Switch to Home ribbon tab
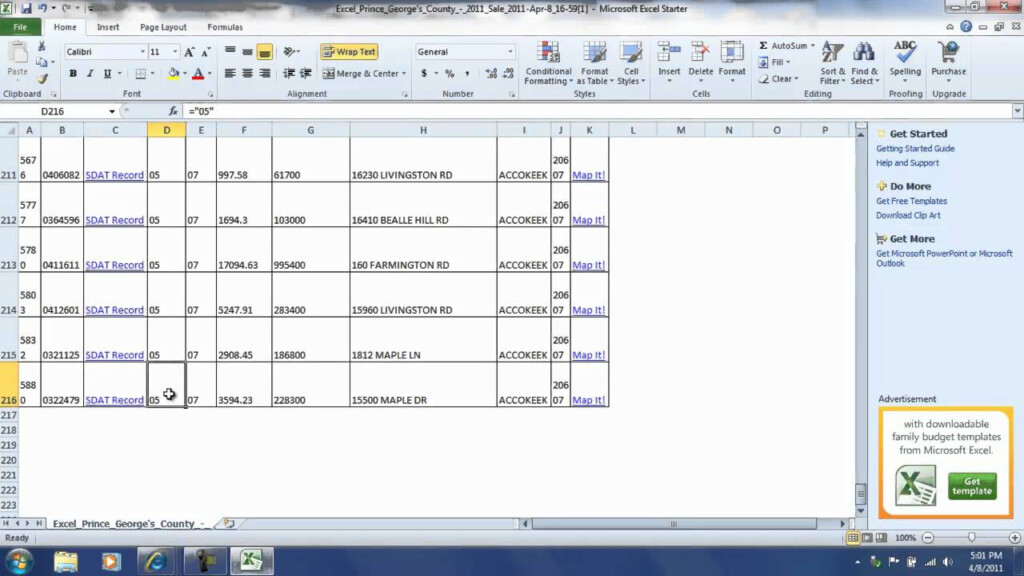This screenshot has height=576, width=1024. (x=65, y=27)
